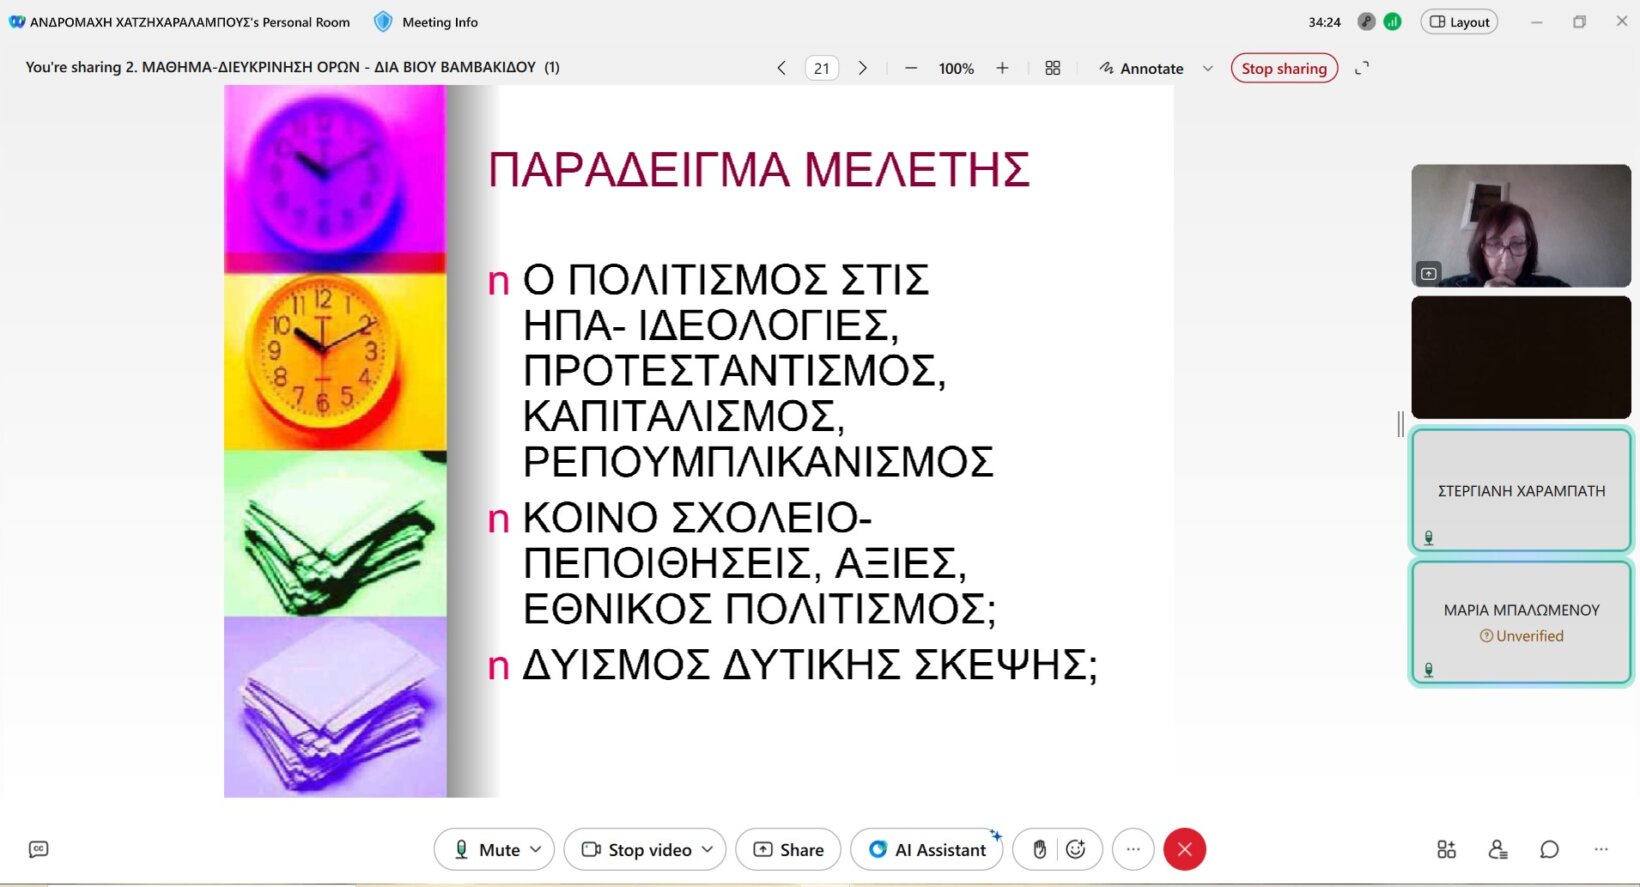Toggle the Annotate tool
Viewport: 1640px width, 887px height.
pyautogui.click(x=1141, y=68)
